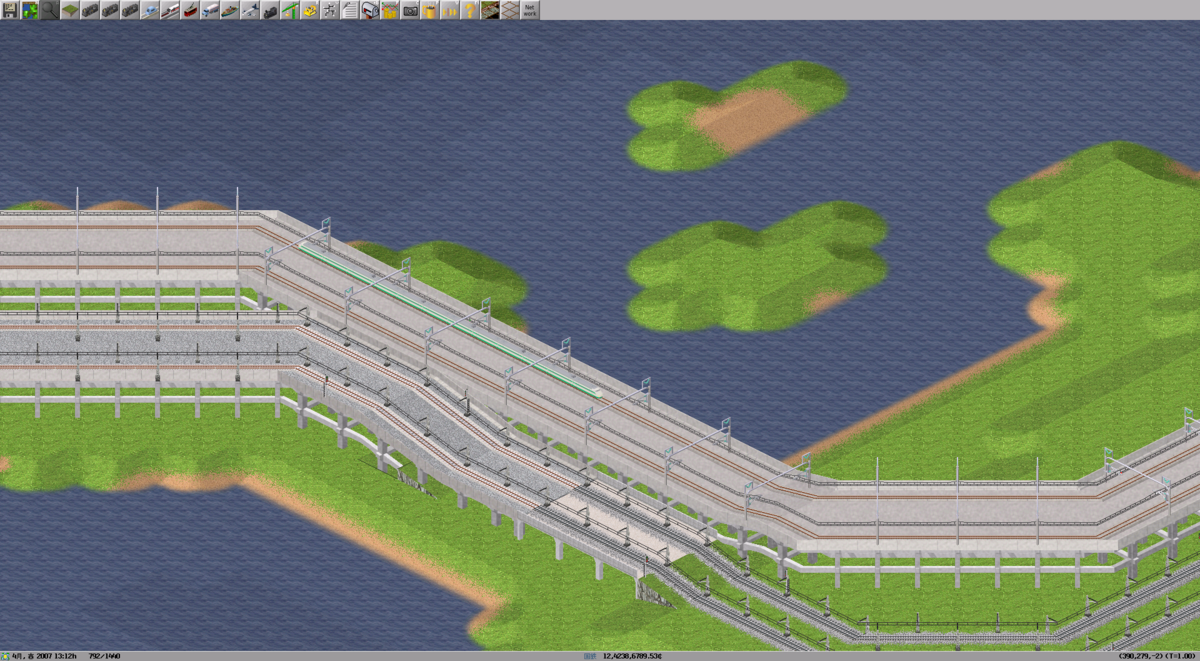Select the magnifier query tool
Screen dimensions: 1200x661
pos(50,10)
